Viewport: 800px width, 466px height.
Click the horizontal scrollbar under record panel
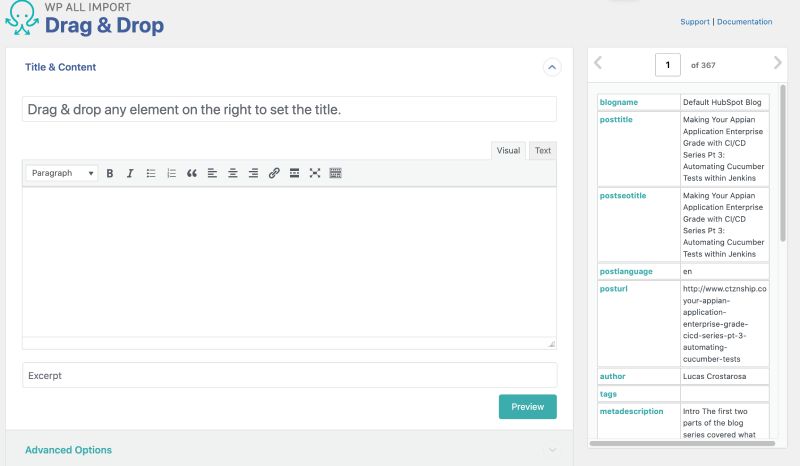(682, 444)
